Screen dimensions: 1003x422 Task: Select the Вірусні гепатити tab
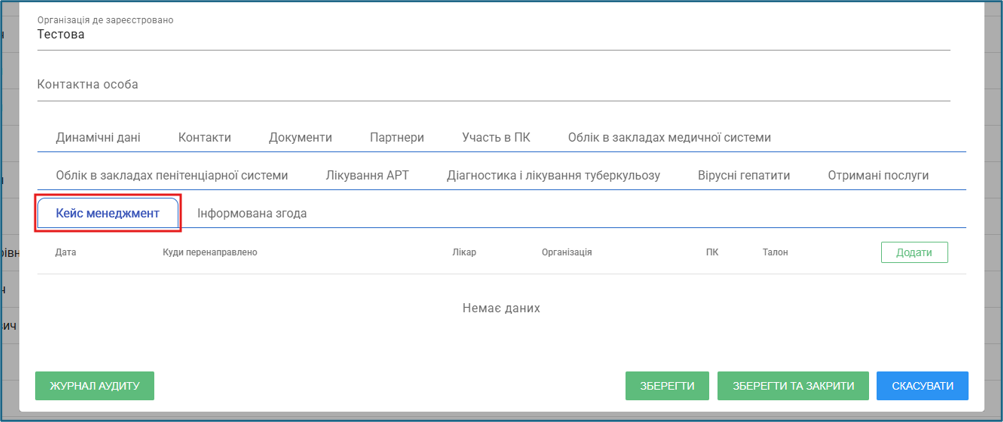point(744,176)
